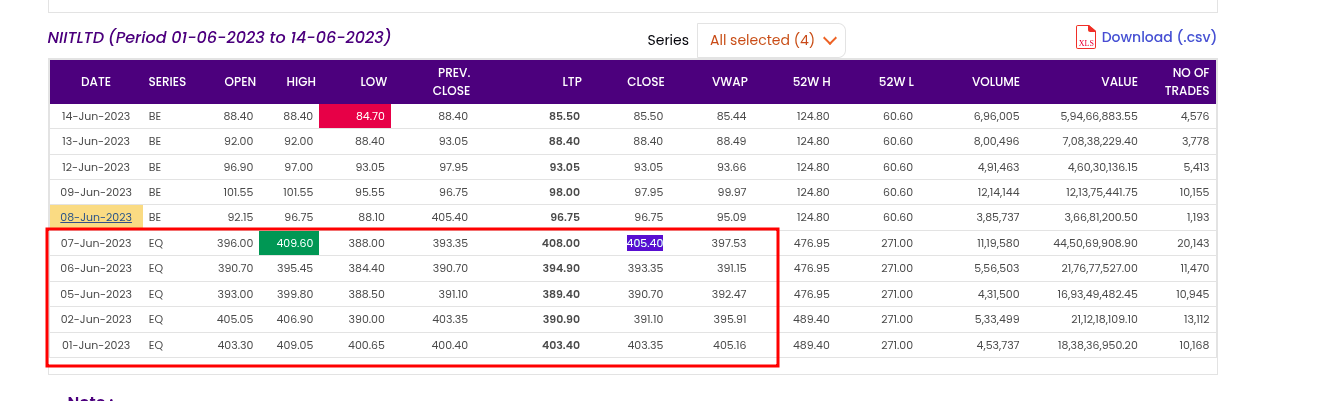The height and width of the screenshot is (401, 1333).
Task: Click the XLS file icon
Action: [x=1086, y=38]
